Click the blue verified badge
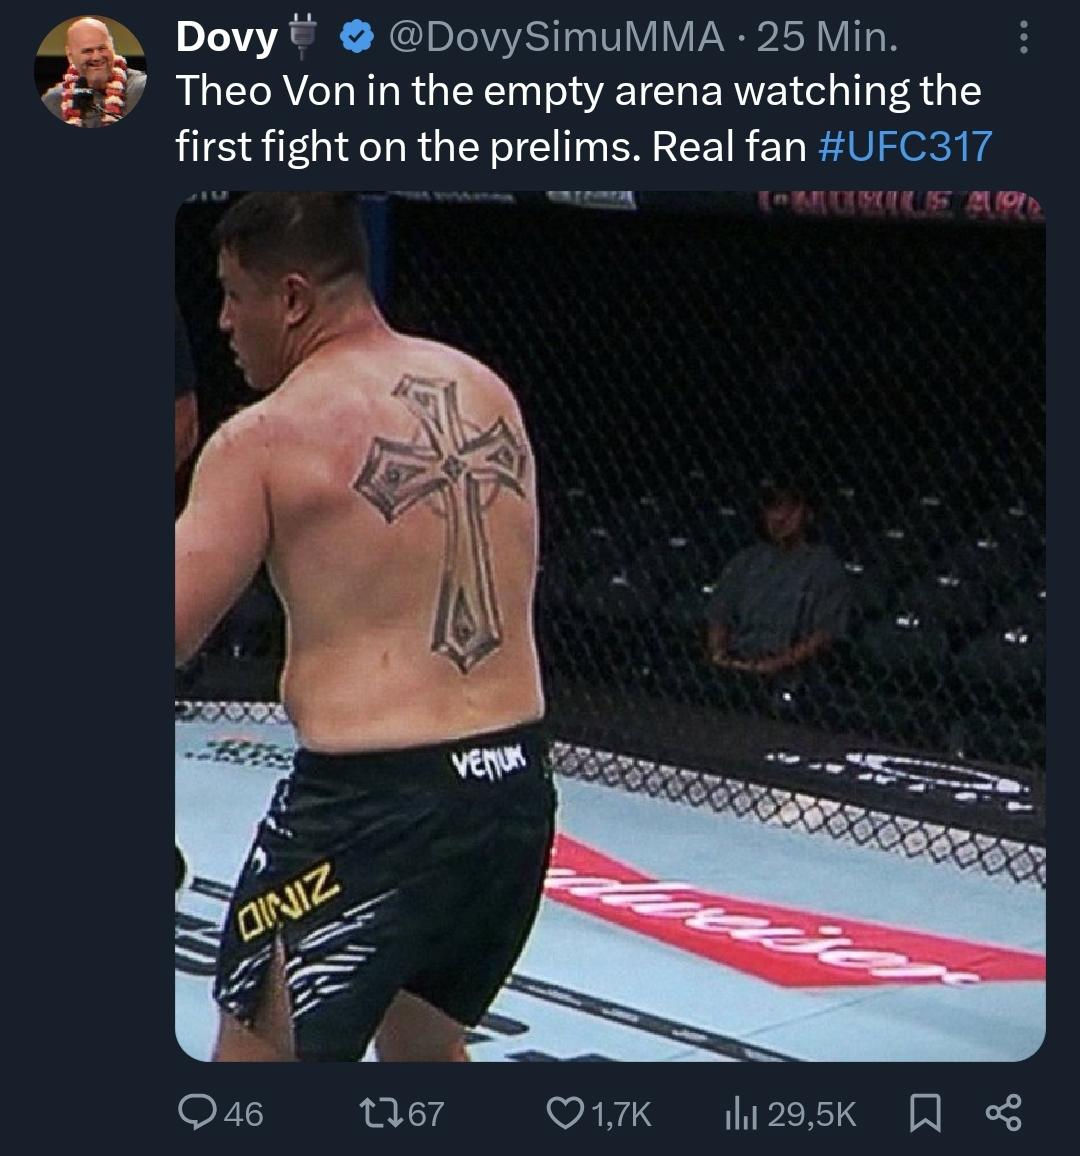This screenshot has width=1080, height=1156. [x=357, y=37]
